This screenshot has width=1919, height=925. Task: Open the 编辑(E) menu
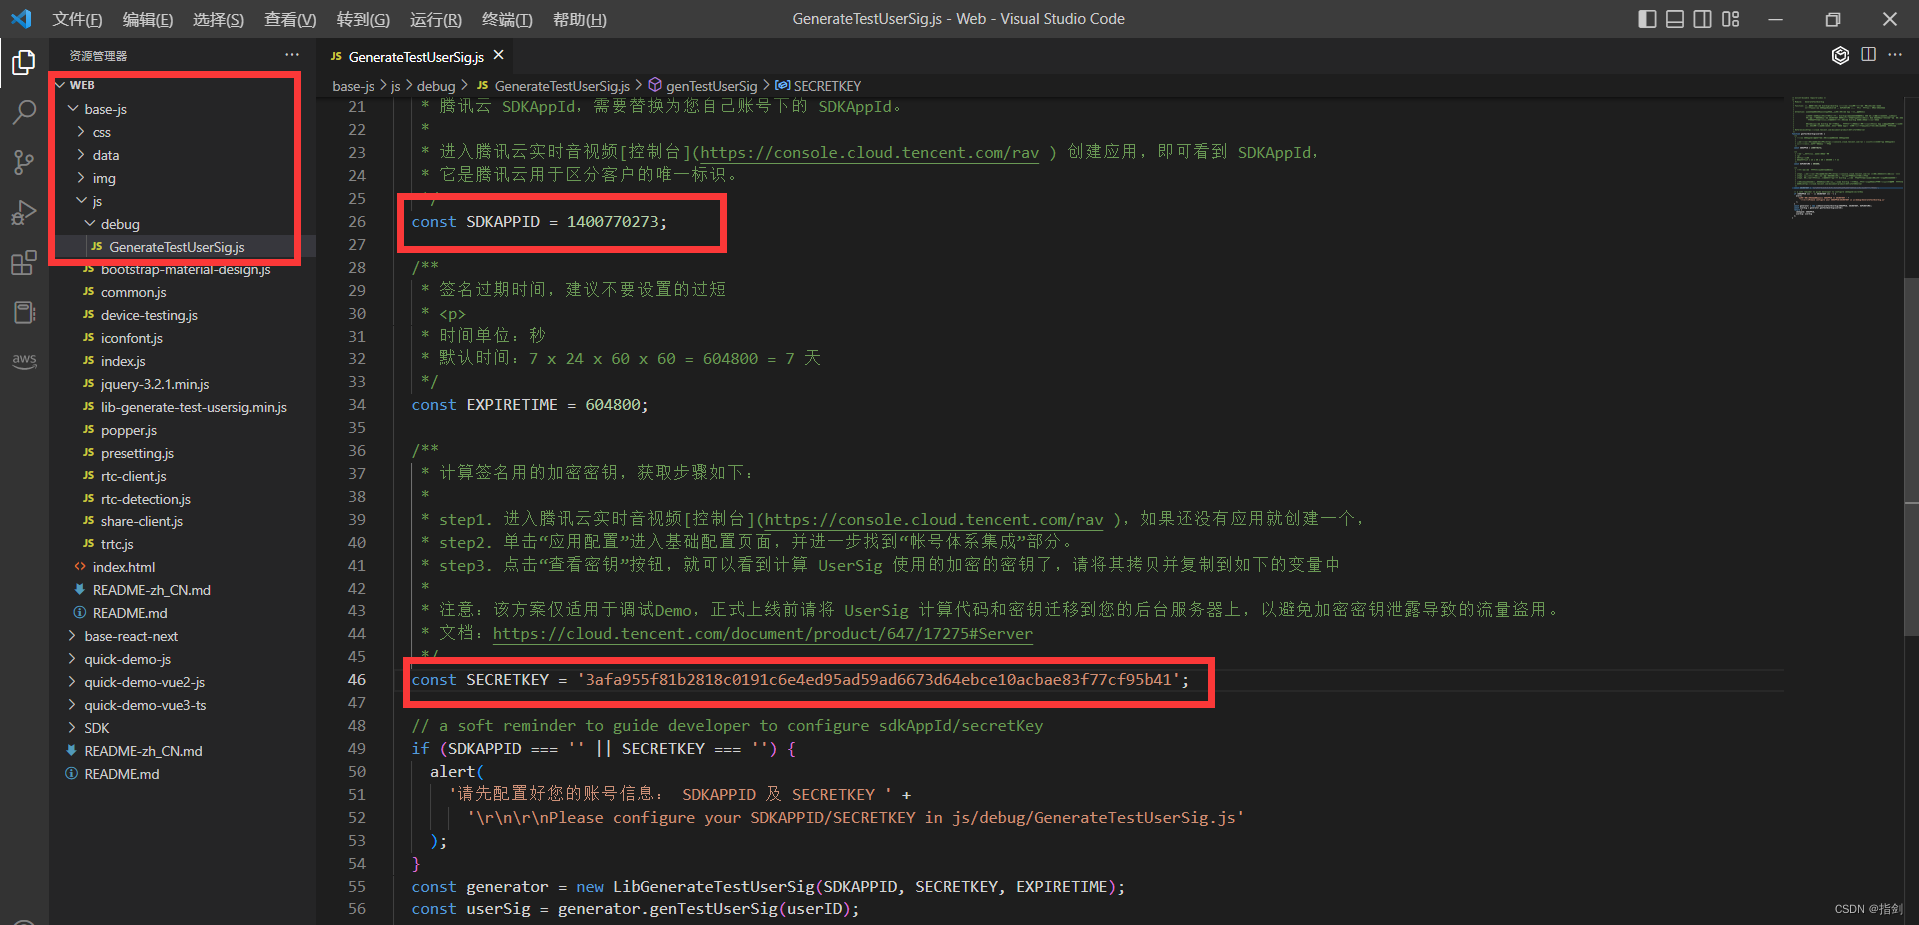(148, 20)
